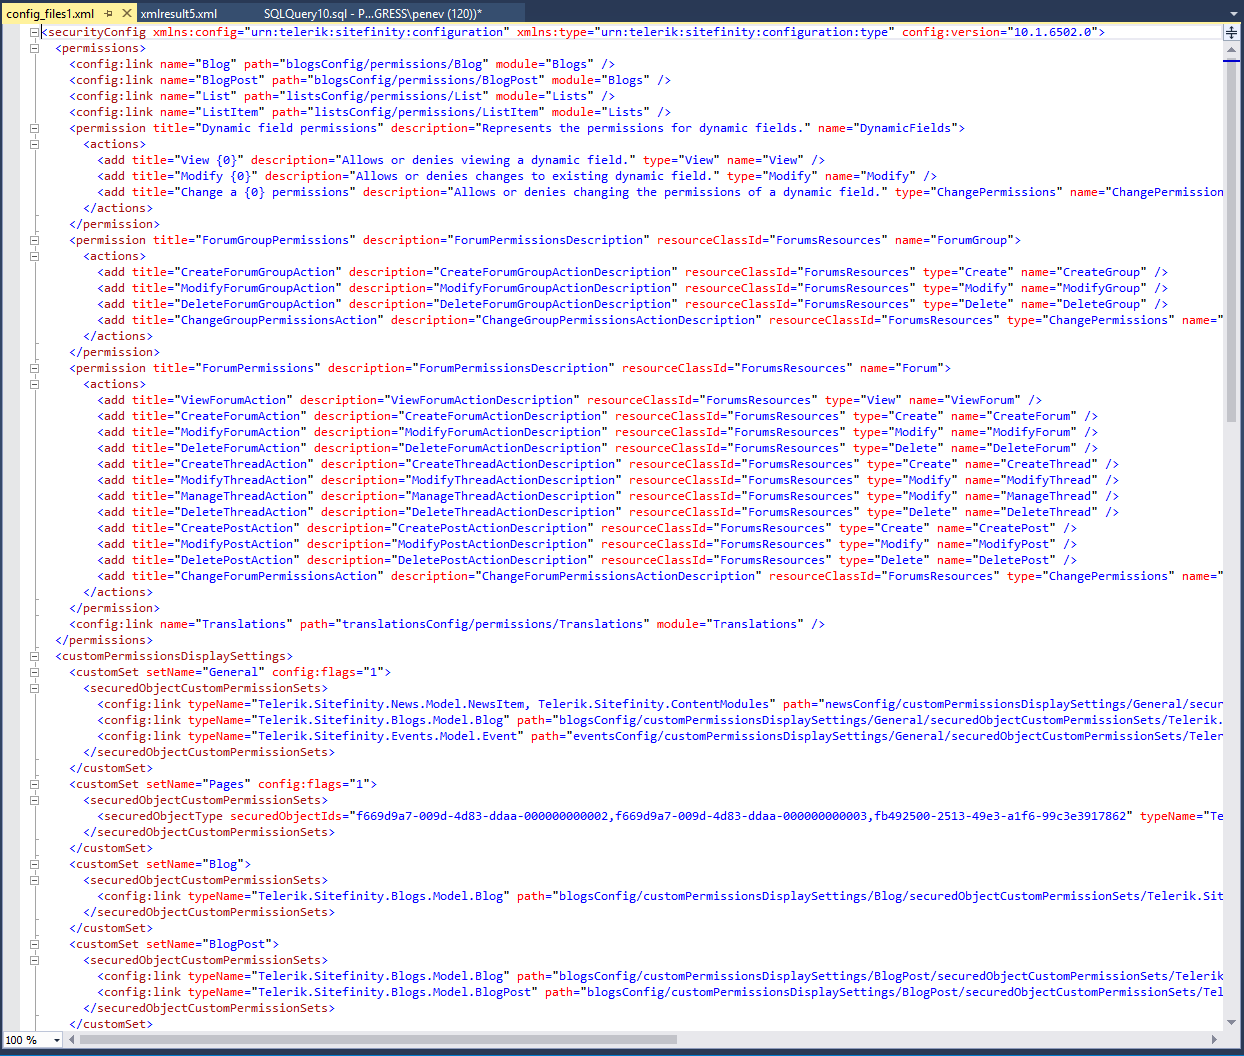Collapse securedObjectCustomPermissionSets under General customSet
This screenshot has height=1056, width=1244.
(x=34, y=688)
